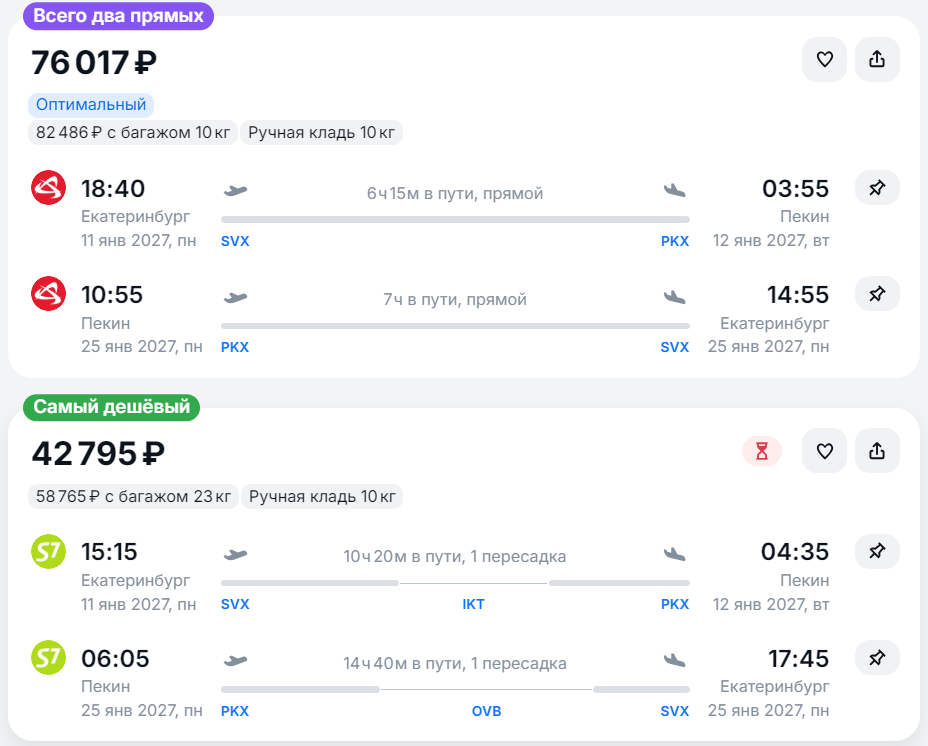Pin the 18:40 Yekaterinburg to Beijing flight

(x=877, y=188)
